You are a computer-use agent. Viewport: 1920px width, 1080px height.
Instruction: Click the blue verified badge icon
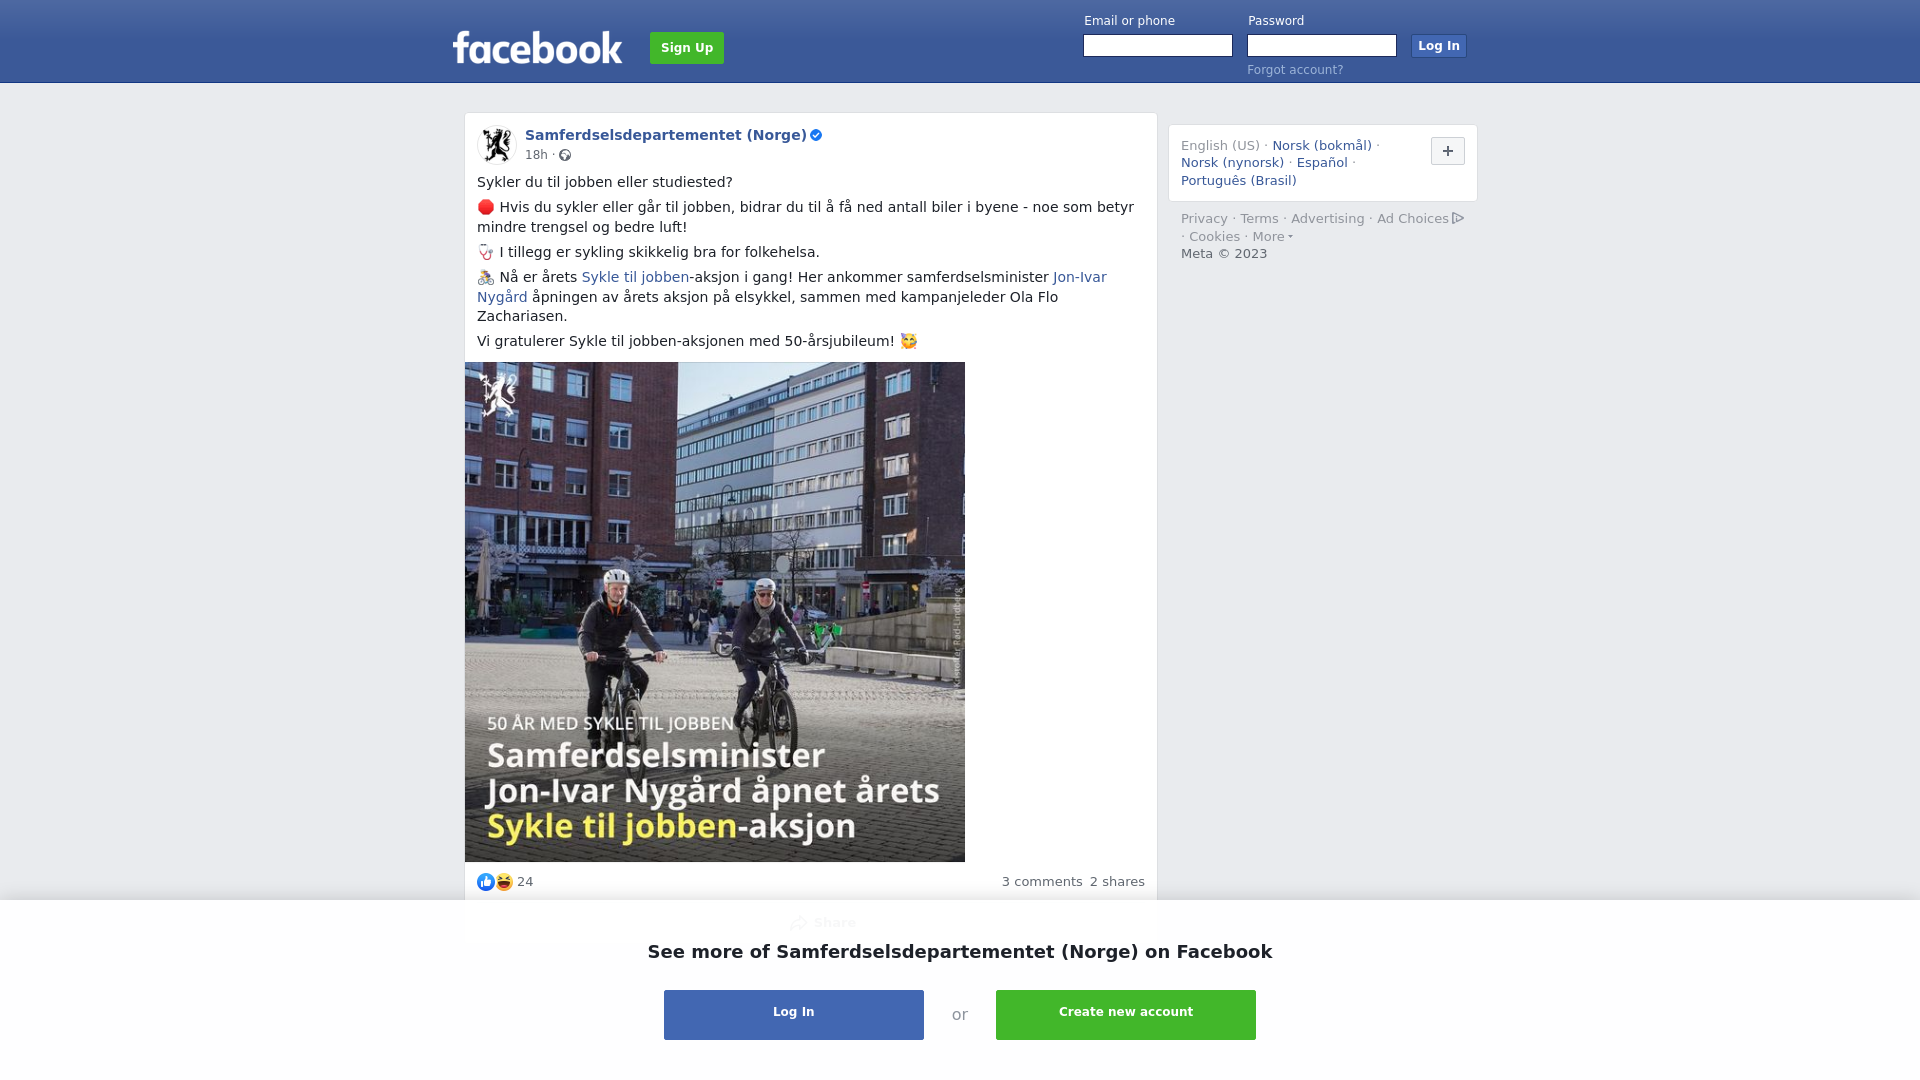point(816,135)
